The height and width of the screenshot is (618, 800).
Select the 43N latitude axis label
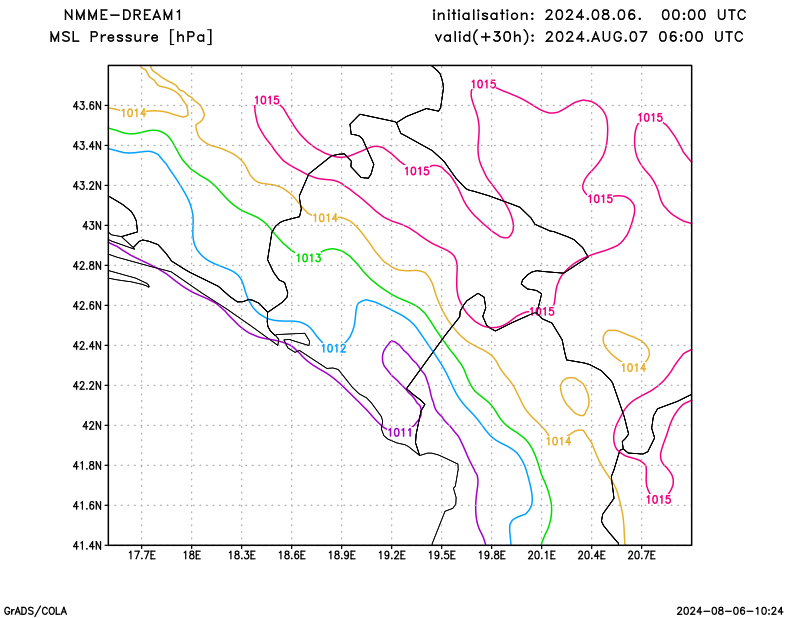click(x=92, y=226)
